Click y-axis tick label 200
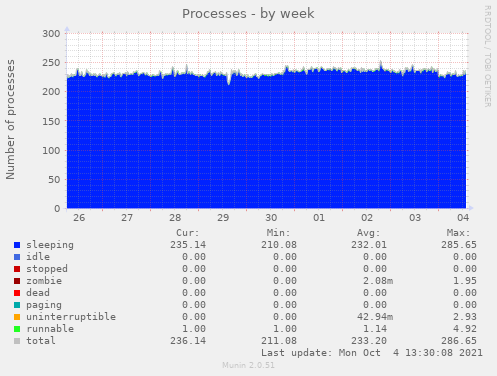497x376 pixels. 51,92
